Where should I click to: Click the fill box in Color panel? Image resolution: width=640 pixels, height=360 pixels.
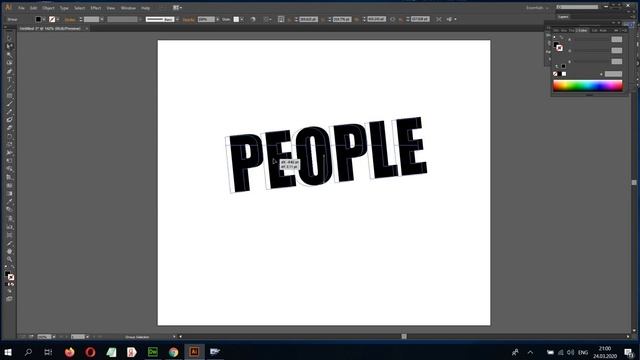point(556,45)
